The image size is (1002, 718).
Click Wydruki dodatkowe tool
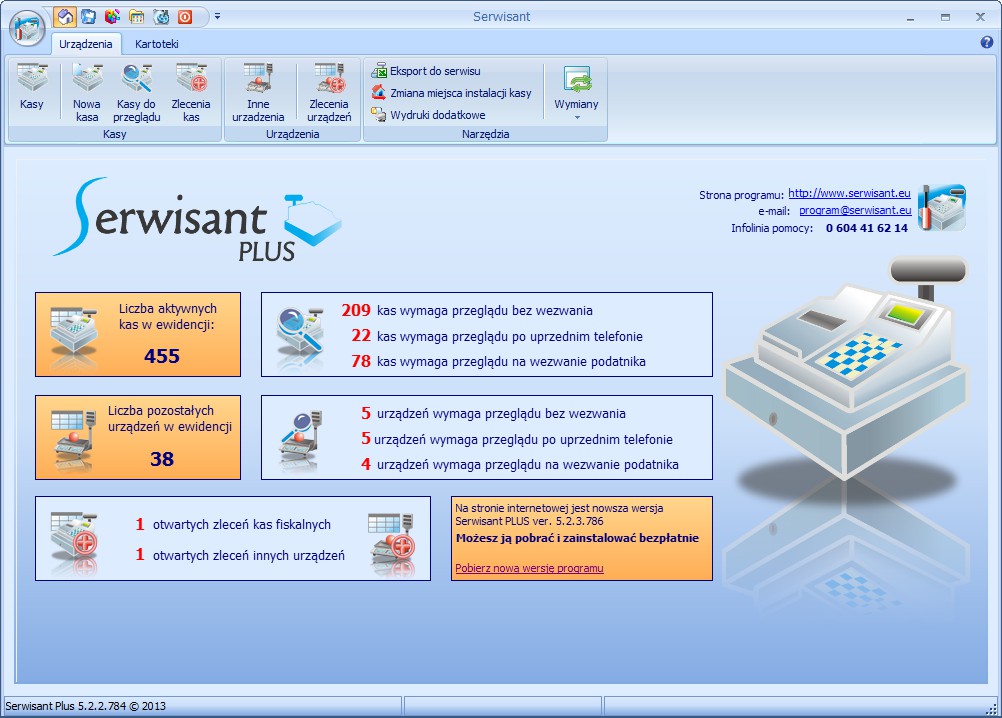coord(429,115)
